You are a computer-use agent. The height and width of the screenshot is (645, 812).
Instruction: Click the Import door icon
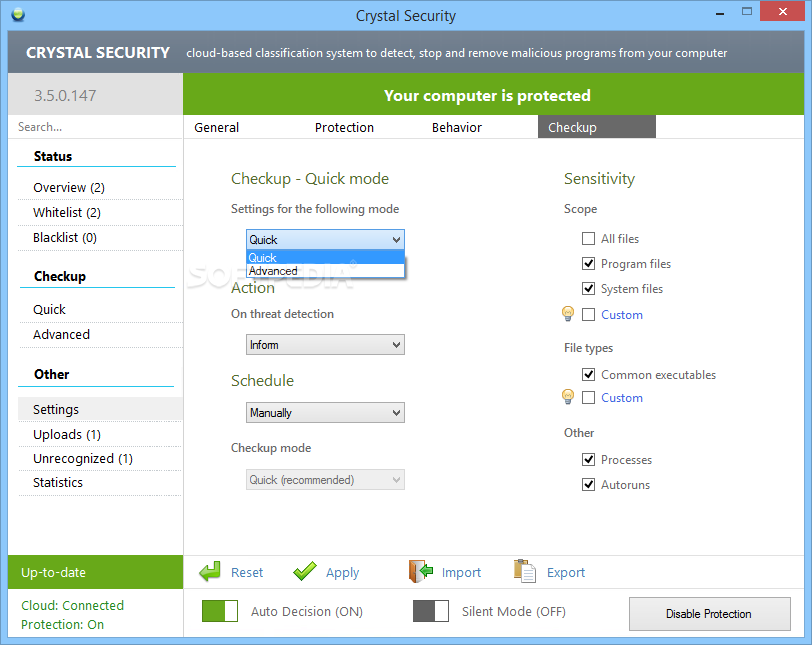point(420,571)
